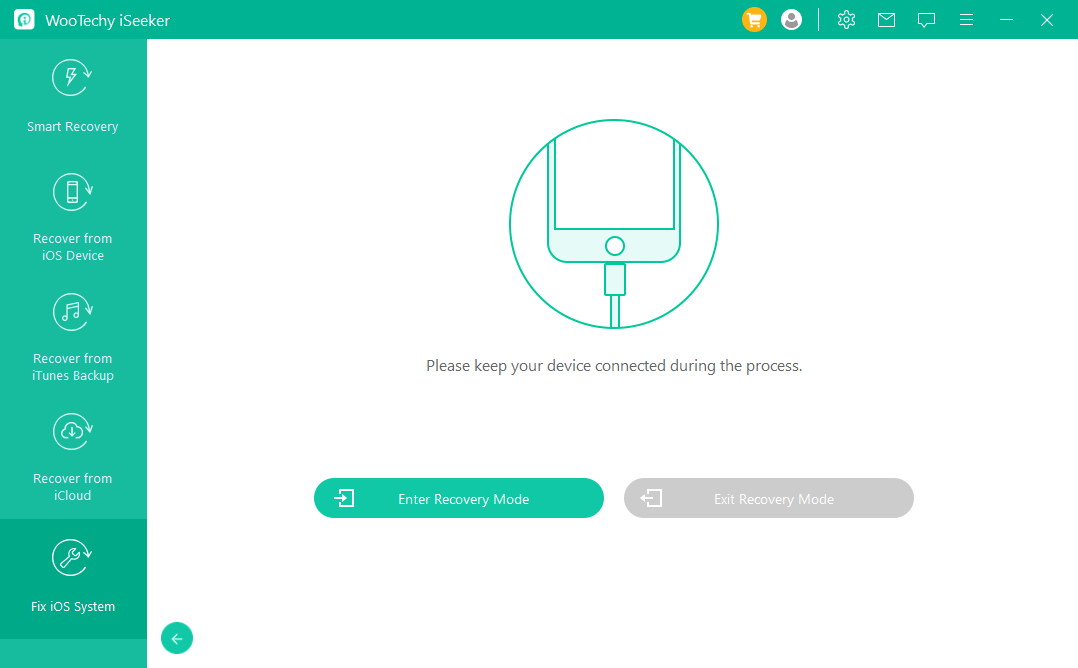Click the connected iPhone illustration
The width and height of the screenshot is (1078, 668).
(x=614, y=224)
